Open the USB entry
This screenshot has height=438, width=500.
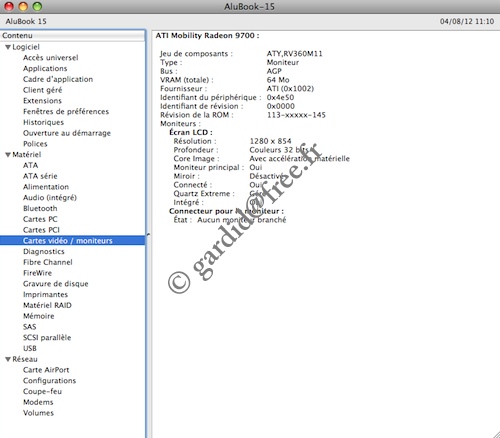pos(30,348)
